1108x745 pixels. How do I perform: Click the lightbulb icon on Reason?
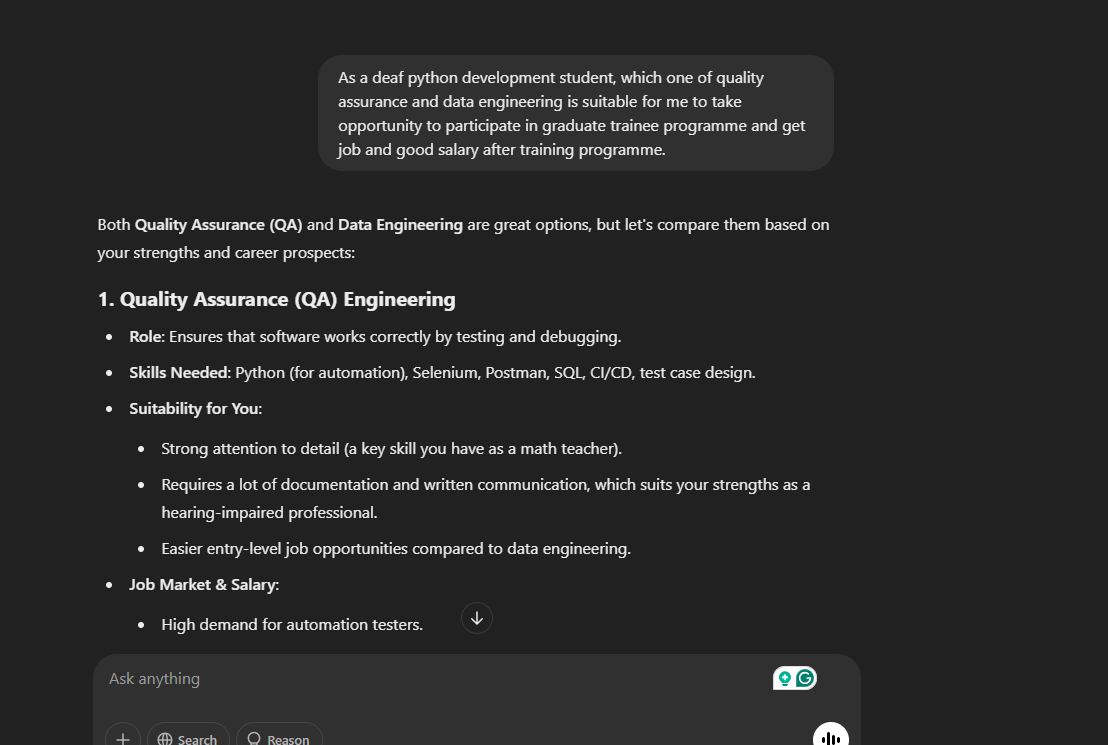[254, 739]
